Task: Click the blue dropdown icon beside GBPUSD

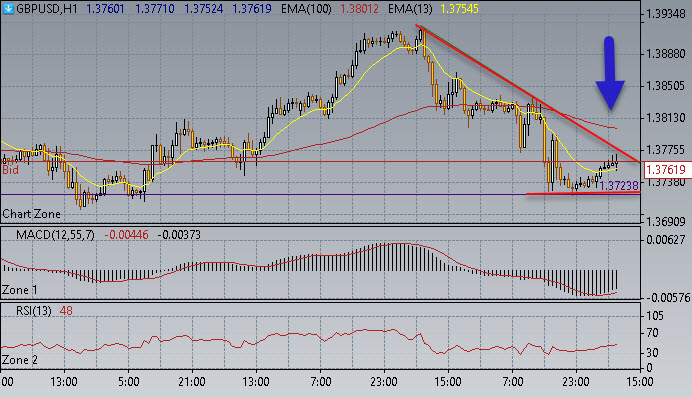Action: pyautogui.click(x=8, y=8)
